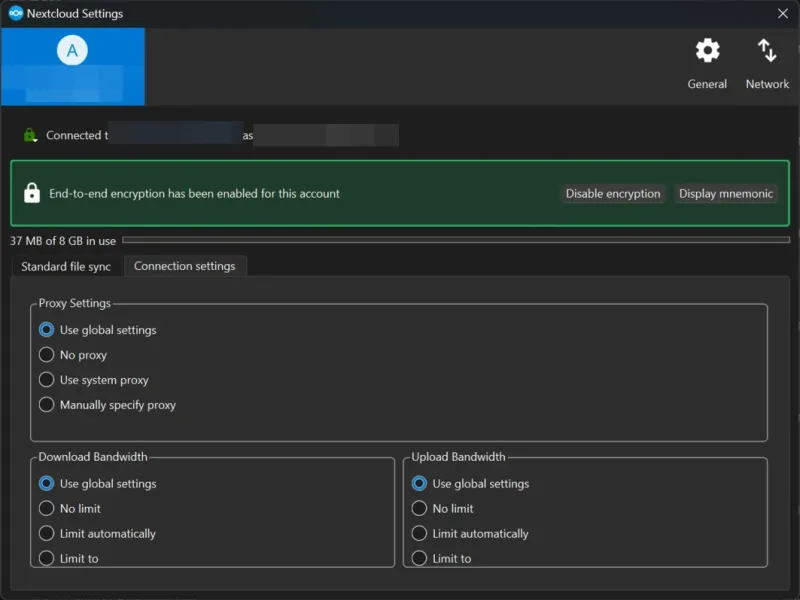Click 'End-to-end encryption has been enabled' message

(x=194, y=194)
